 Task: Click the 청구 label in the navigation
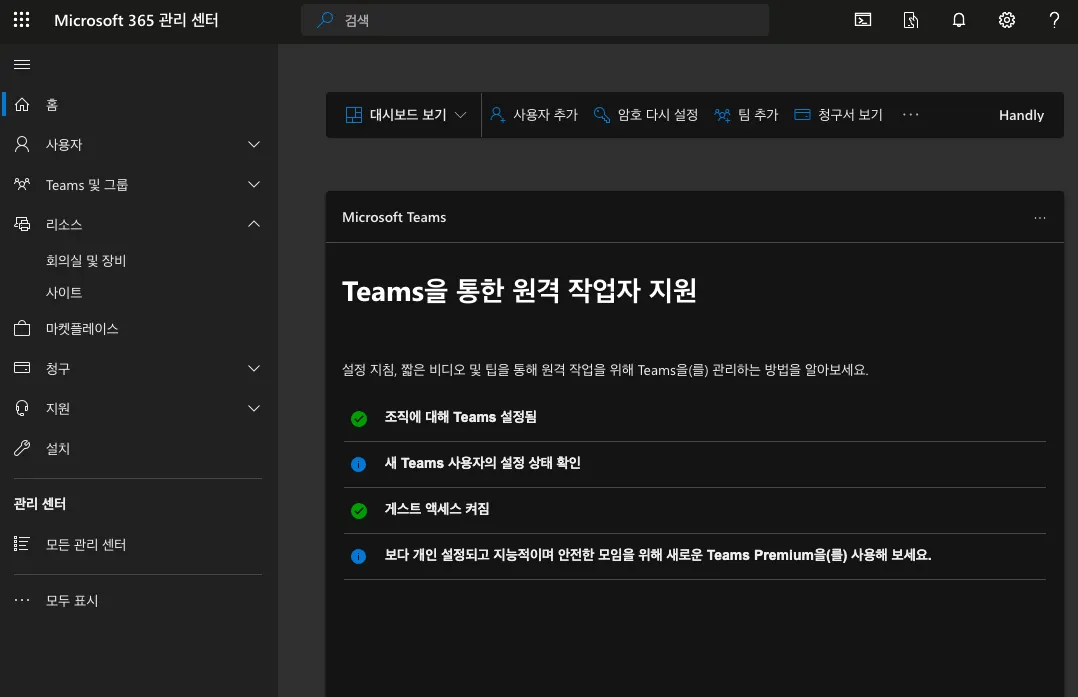58,368
